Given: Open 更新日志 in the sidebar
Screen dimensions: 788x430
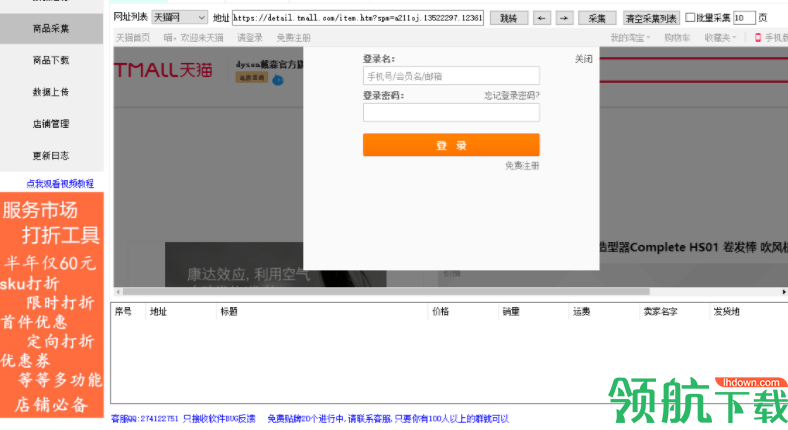Looking at the screenshot, I should [51, 156].
